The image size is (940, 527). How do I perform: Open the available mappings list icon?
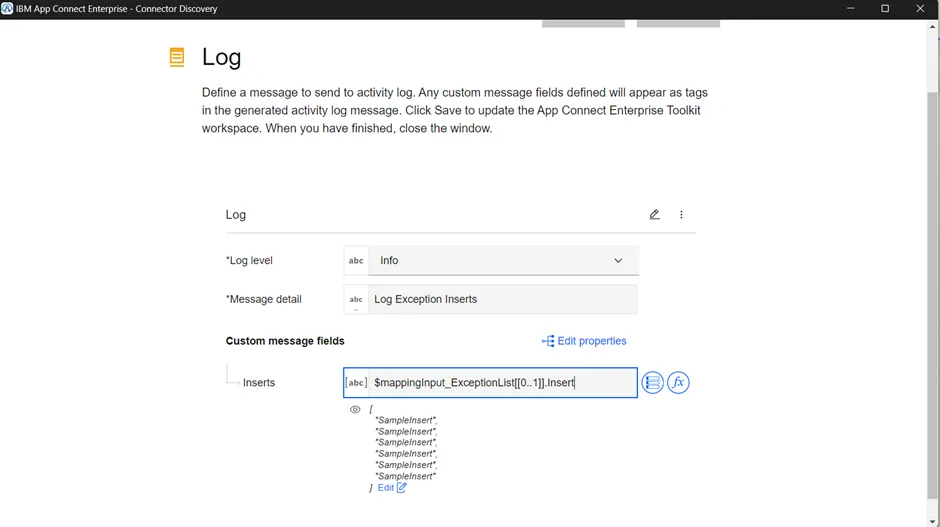[x=652, y=383]
